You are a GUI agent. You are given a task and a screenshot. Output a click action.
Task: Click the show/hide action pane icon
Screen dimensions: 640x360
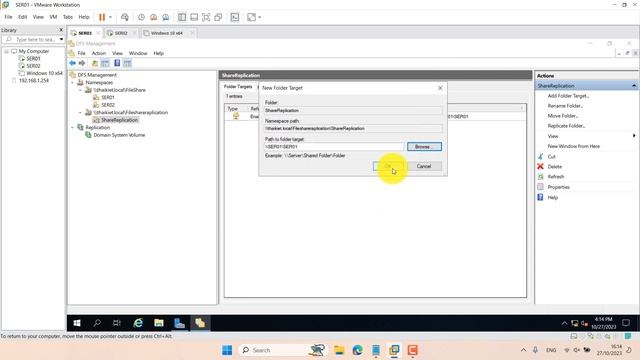point(127,63)
